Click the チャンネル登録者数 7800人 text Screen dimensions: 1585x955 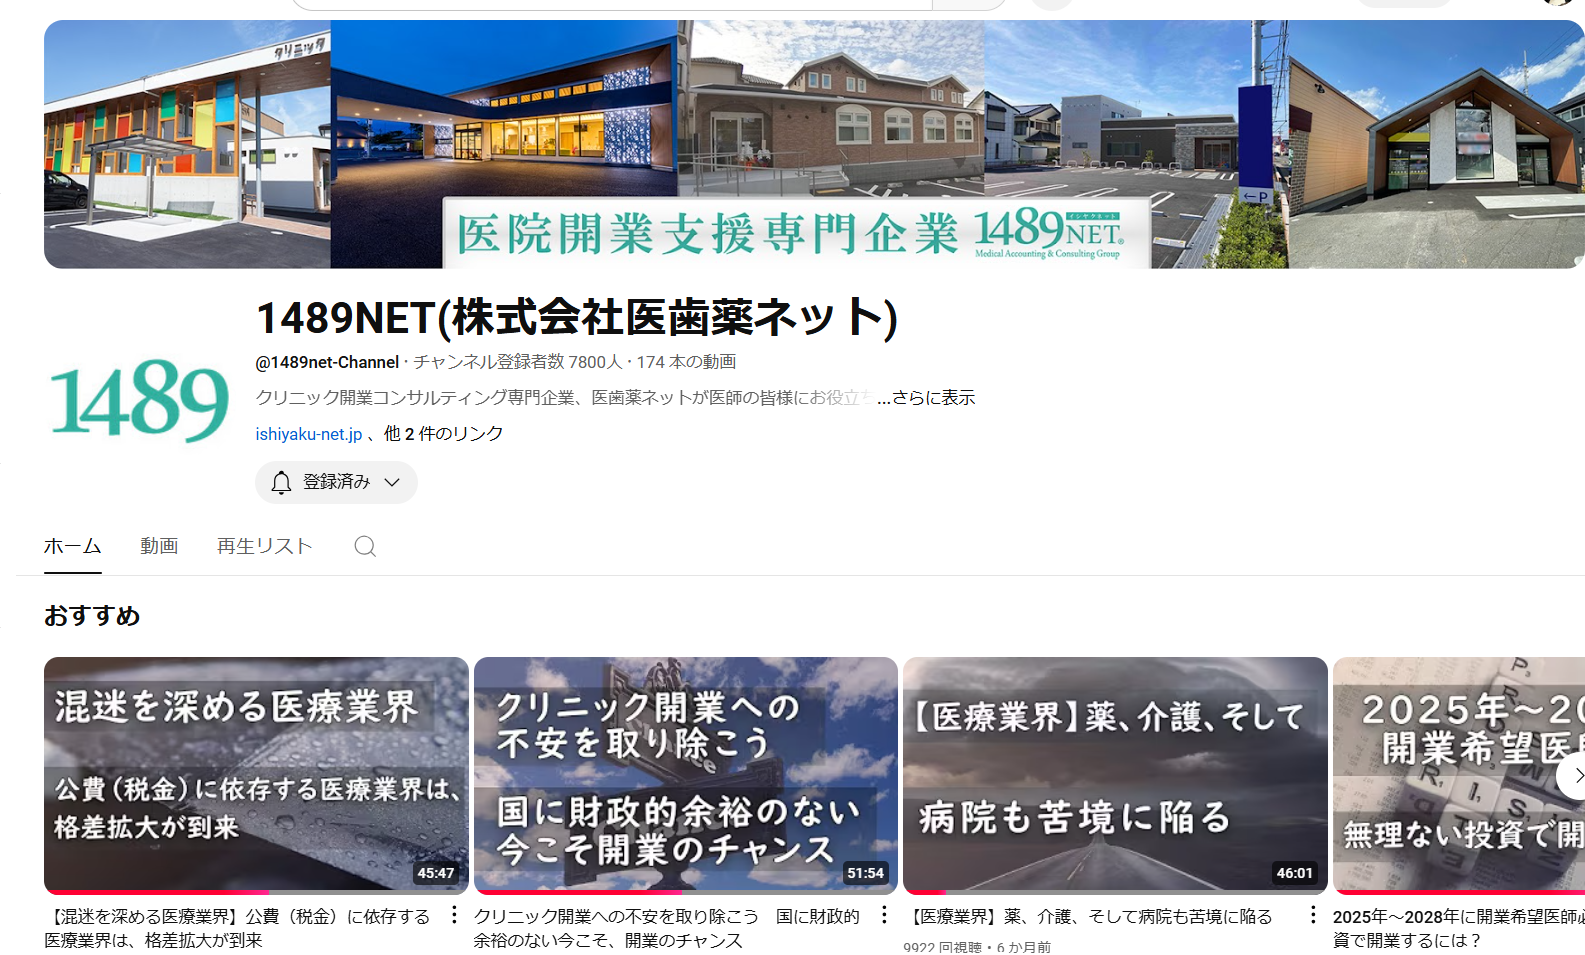coord(517,362)
